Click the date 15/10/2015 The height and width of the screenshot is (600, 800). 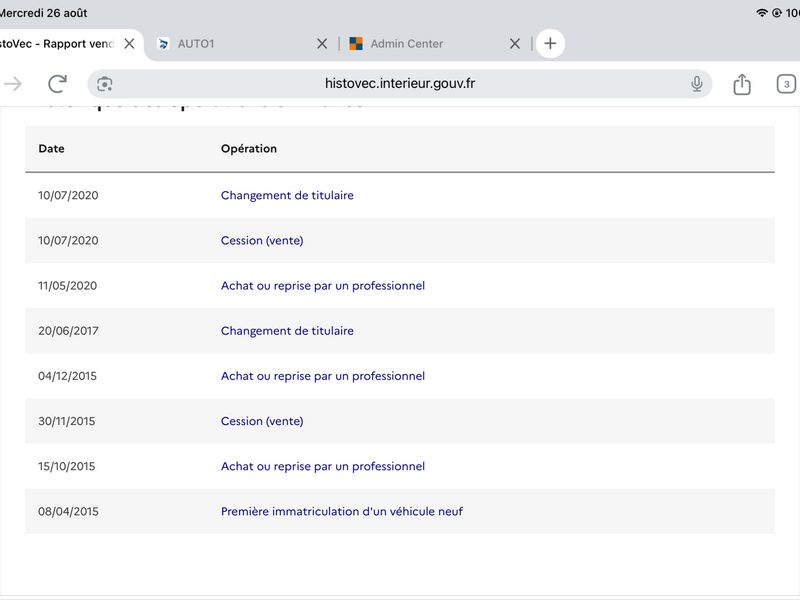pos(66,466)
